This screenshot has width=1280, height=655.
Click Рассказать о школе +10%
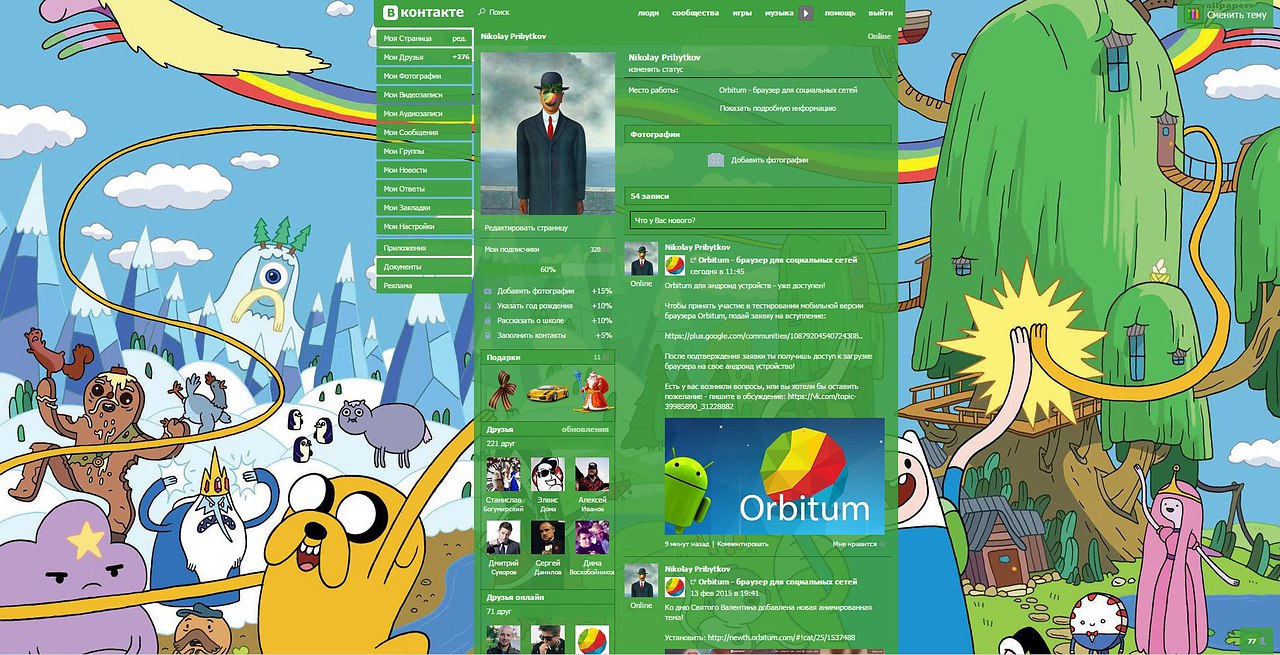pos(548,321)
